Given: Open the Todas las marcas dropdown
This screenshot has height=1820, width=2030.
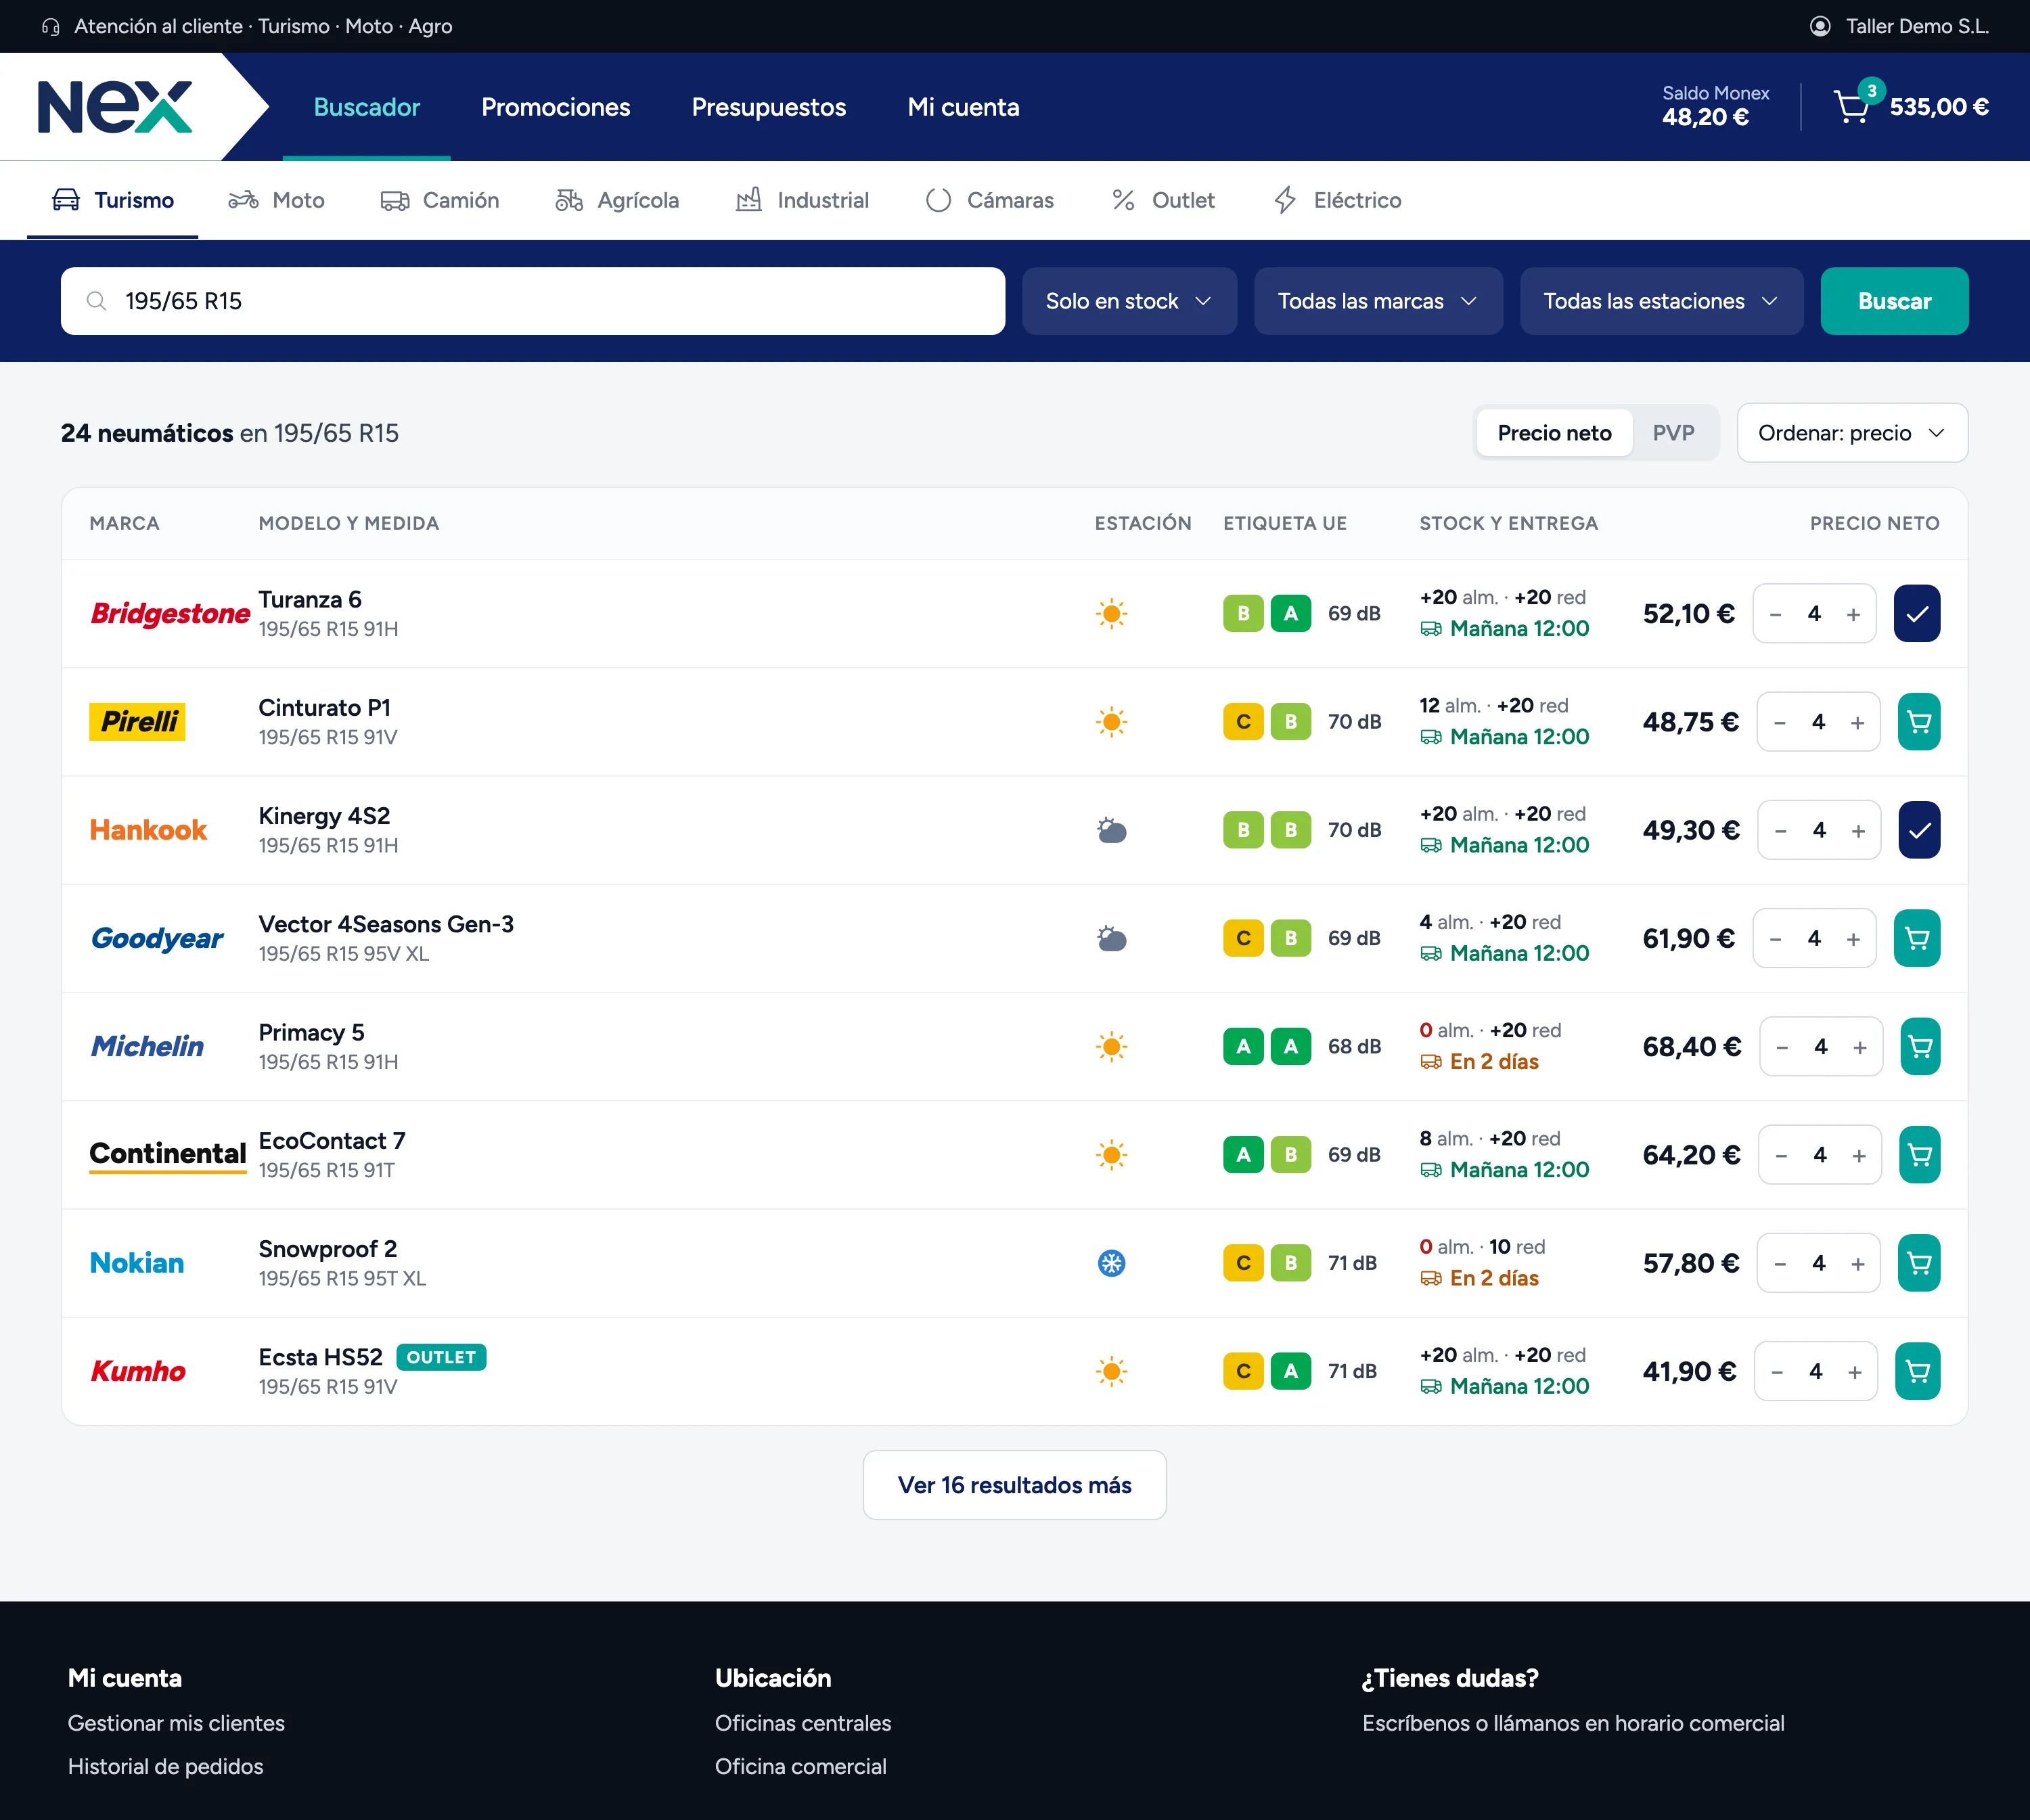Looking at the screenshot, I should click(1378, 301).
